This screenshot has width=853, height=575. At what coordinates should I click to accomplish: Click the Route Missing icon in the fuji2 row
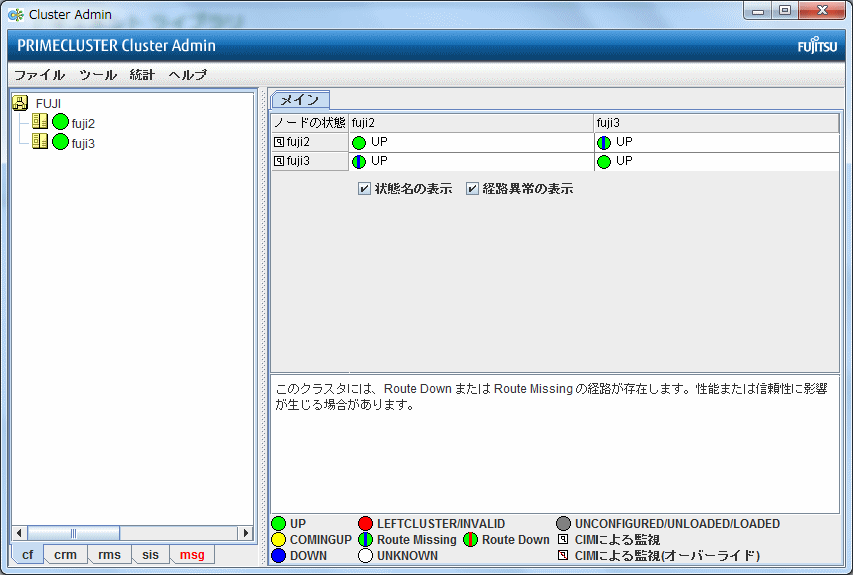click(x=604, y=142)
